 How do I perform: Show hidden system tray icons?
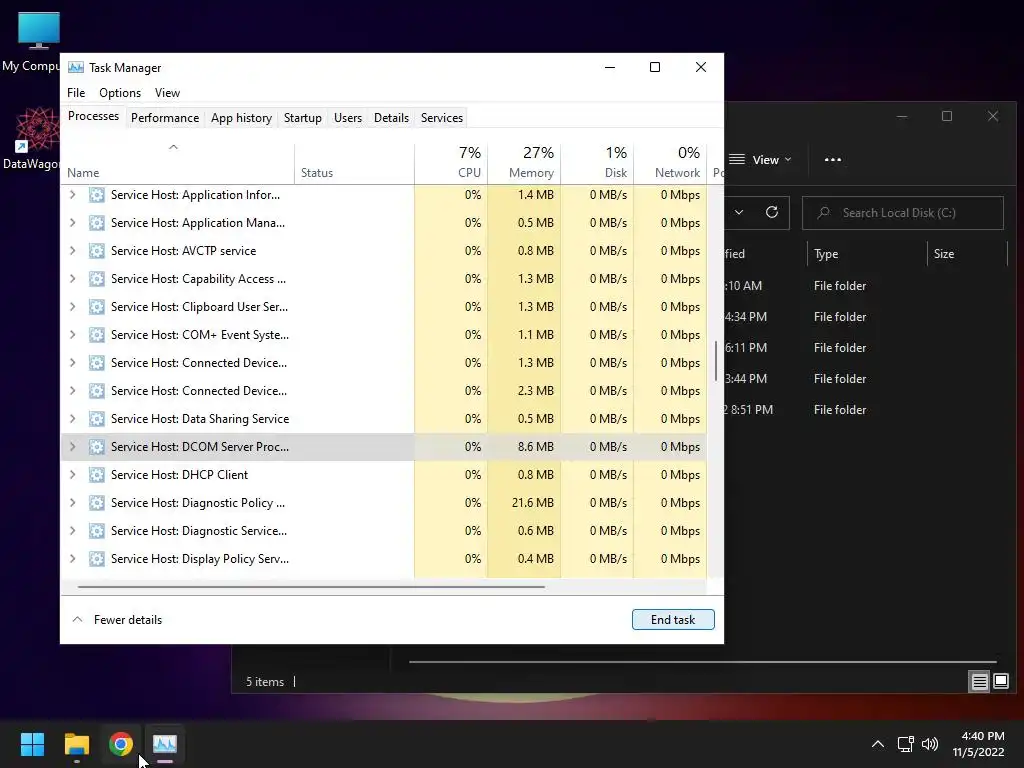[x=878, y=744]
